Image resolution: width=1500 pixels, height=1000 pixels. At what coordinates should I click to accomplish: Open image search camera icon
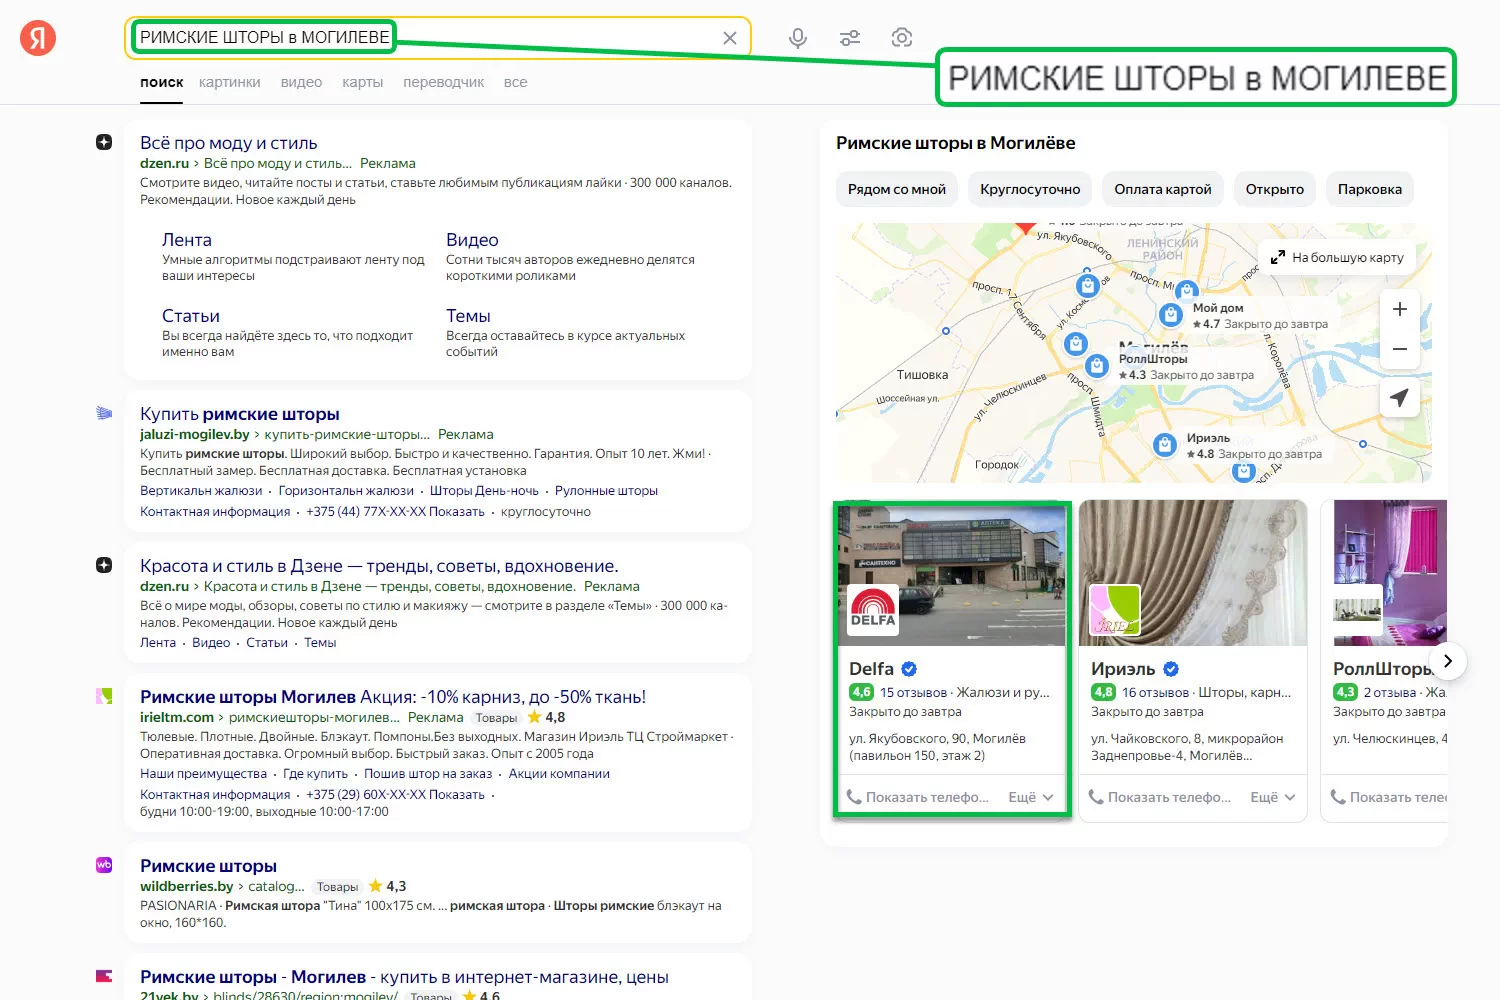[902, 38]
